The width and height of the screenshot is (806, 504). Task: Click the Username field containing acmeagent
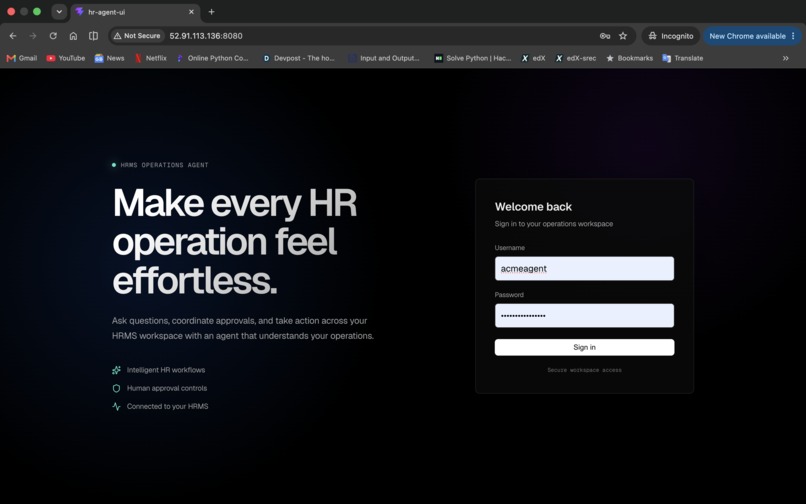tap(584, 268)
